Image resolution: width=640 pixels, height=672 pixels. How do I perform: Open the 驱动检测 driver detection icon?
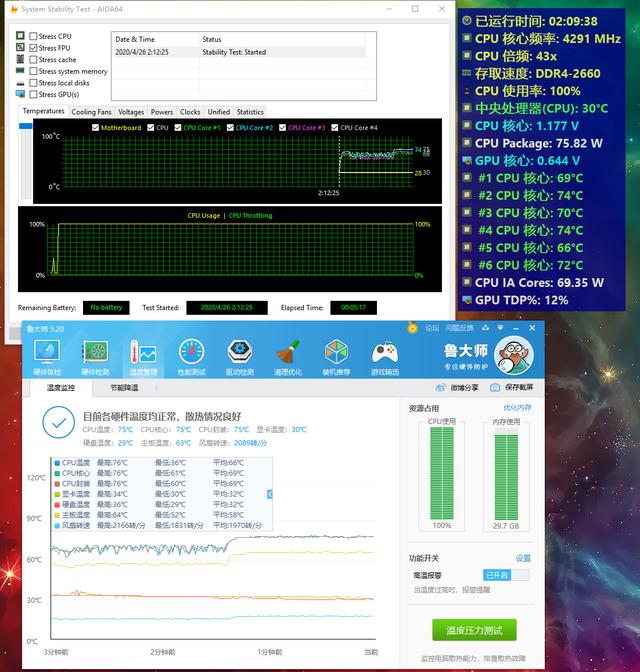239,354
